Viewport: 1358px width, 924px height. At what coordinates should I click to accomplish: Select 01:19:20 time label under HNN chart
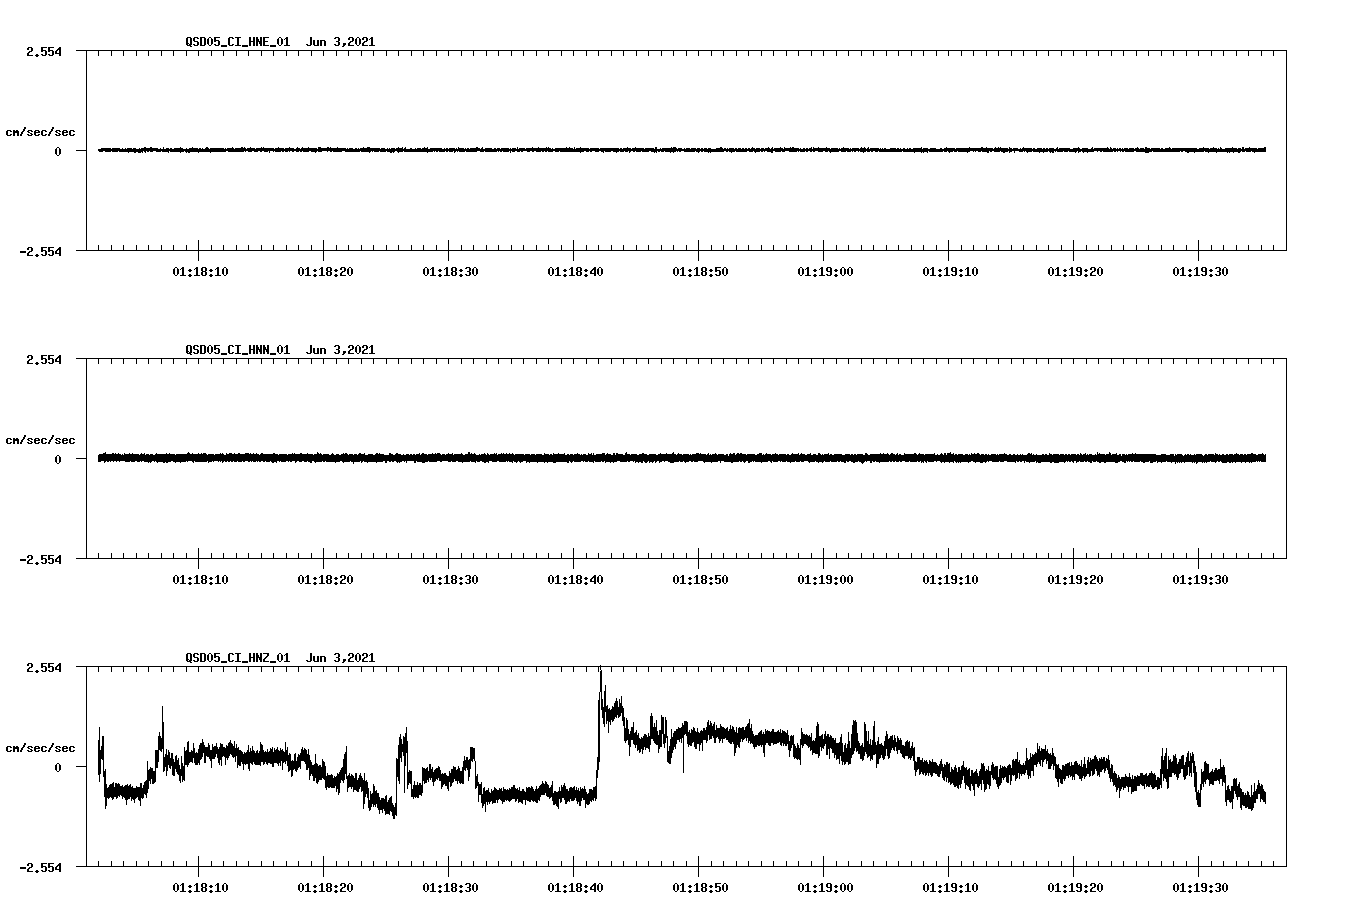pyautogui.click(x=1075, y=579)
